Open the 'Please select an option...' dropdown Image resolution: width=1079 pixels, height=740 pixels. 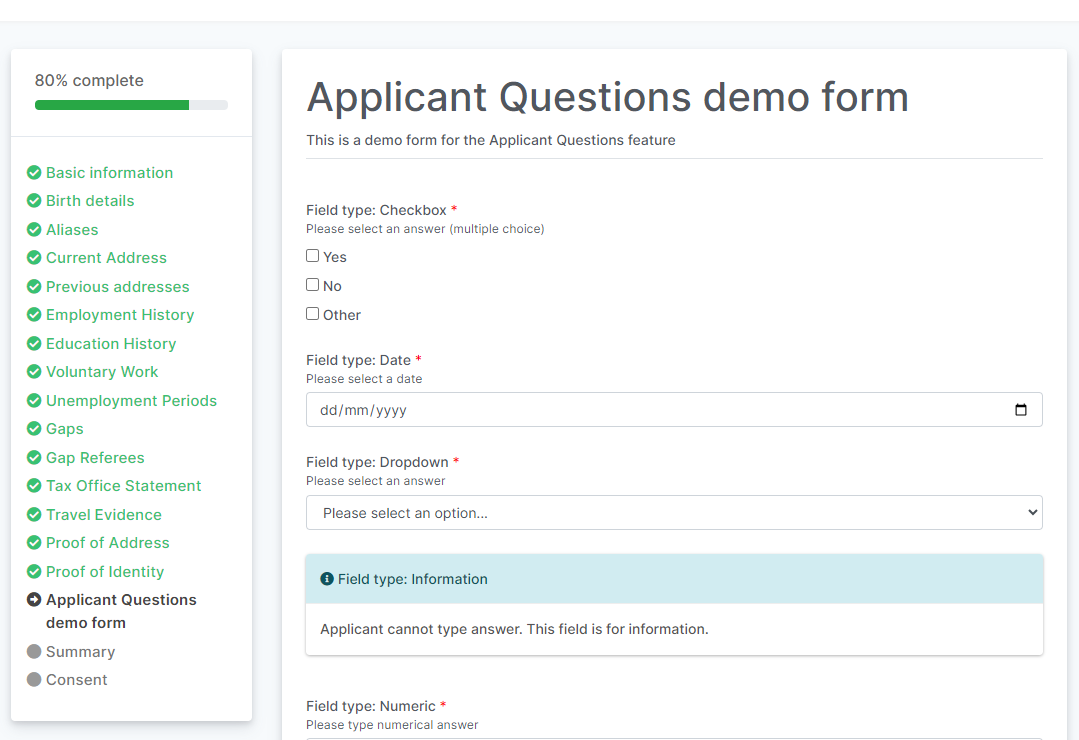tap(674, 513)
